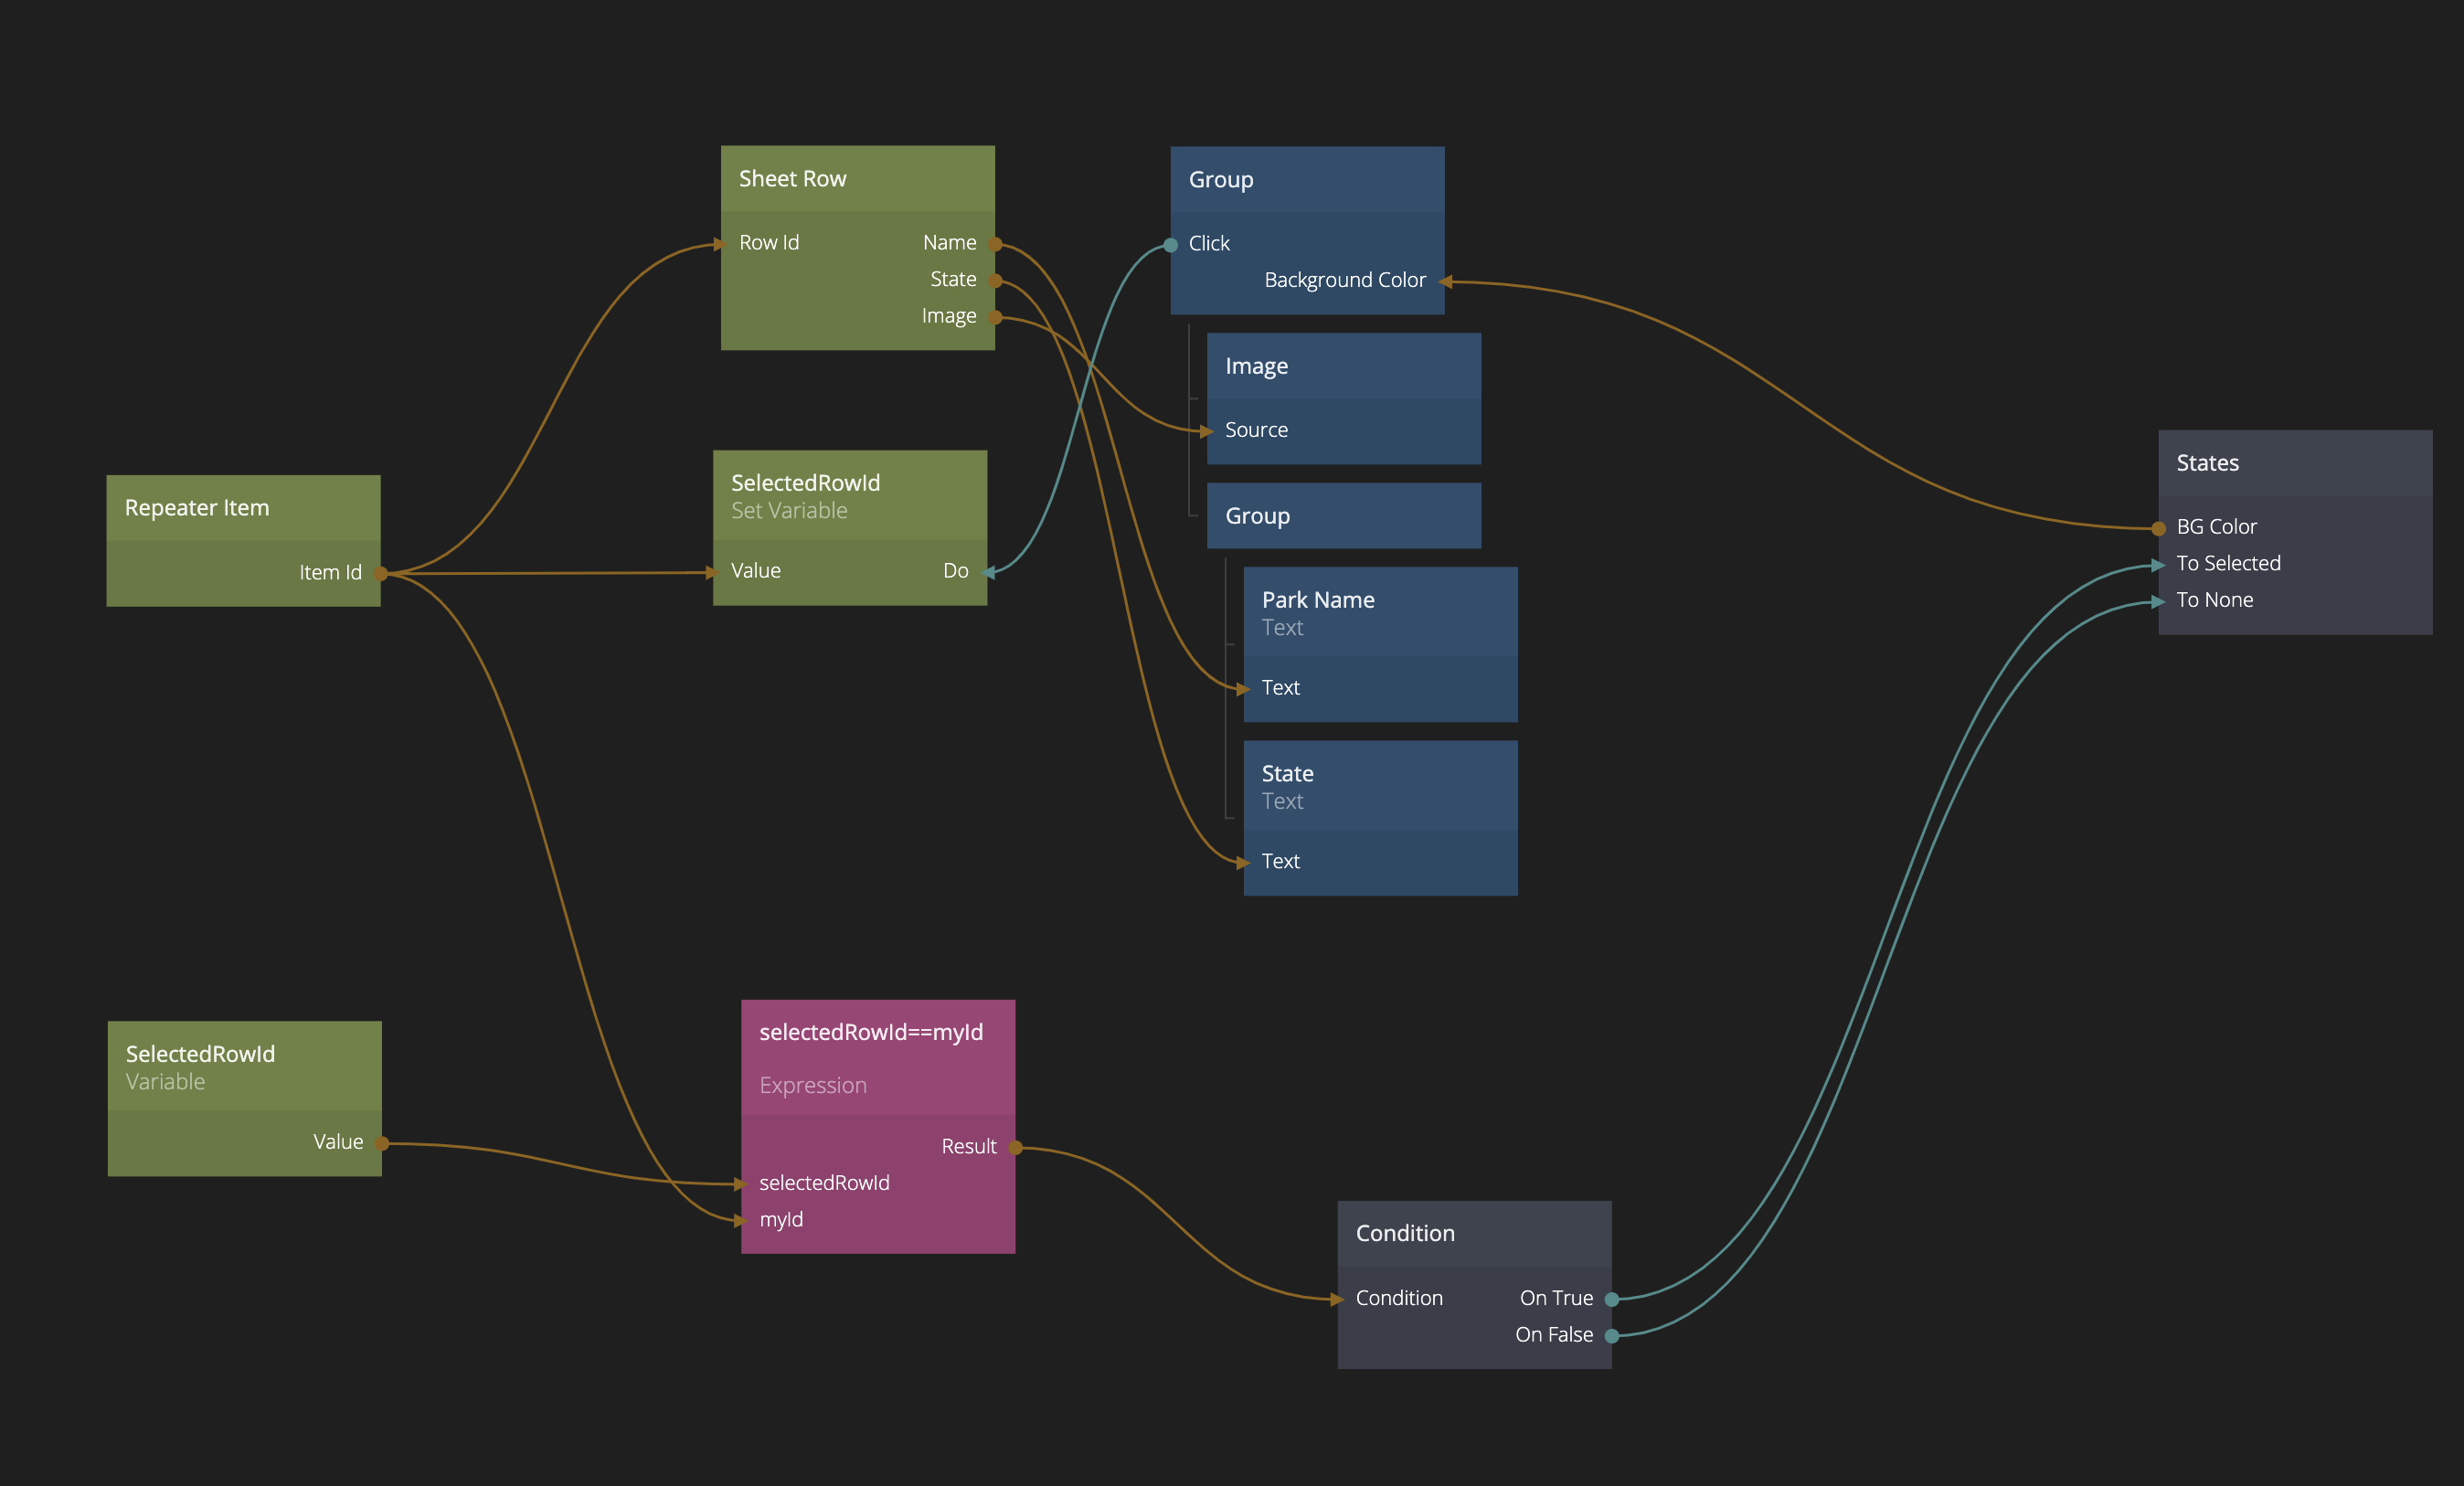Viewport: 2464px width, 1486px height.
Task: Click the Image output port on Sheet Row
Action: click(x=995, y=317)
